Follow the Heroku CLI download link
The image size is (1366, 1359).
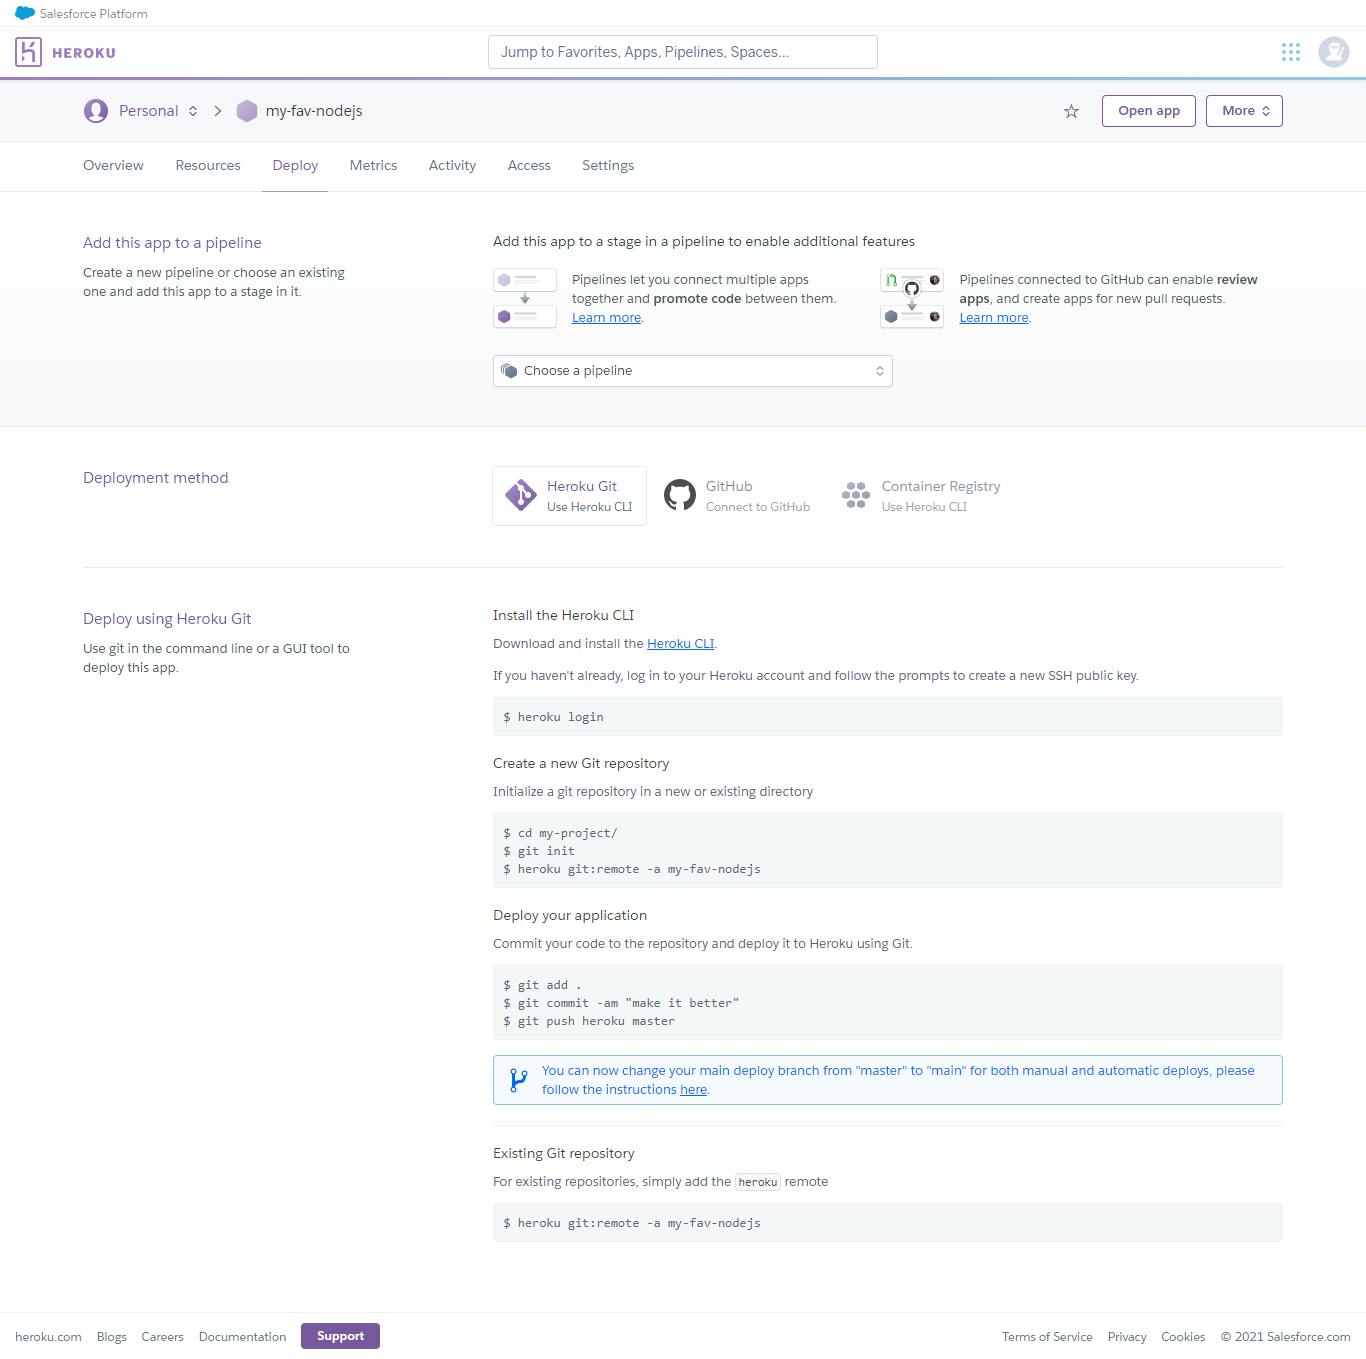680,644
